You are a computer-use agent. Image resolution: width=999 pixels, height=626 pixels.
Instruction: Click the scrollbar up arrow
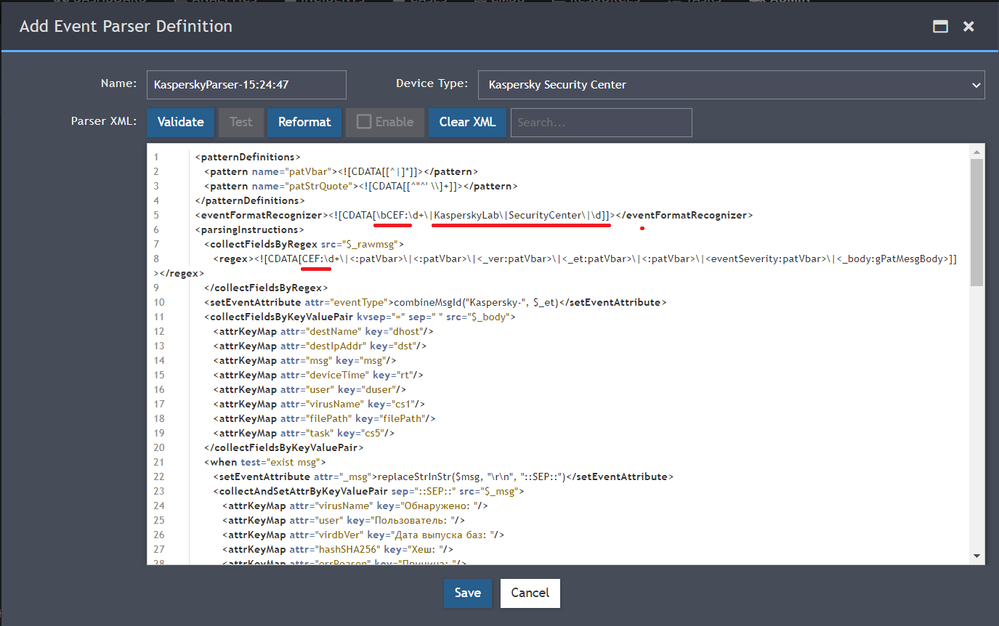[x=977, y=152]
